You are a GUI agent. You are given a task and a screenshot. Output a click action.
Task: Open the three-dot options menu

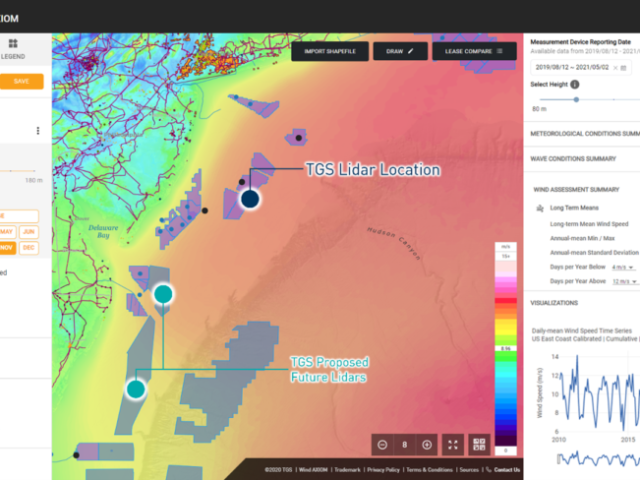pos(38,131)
